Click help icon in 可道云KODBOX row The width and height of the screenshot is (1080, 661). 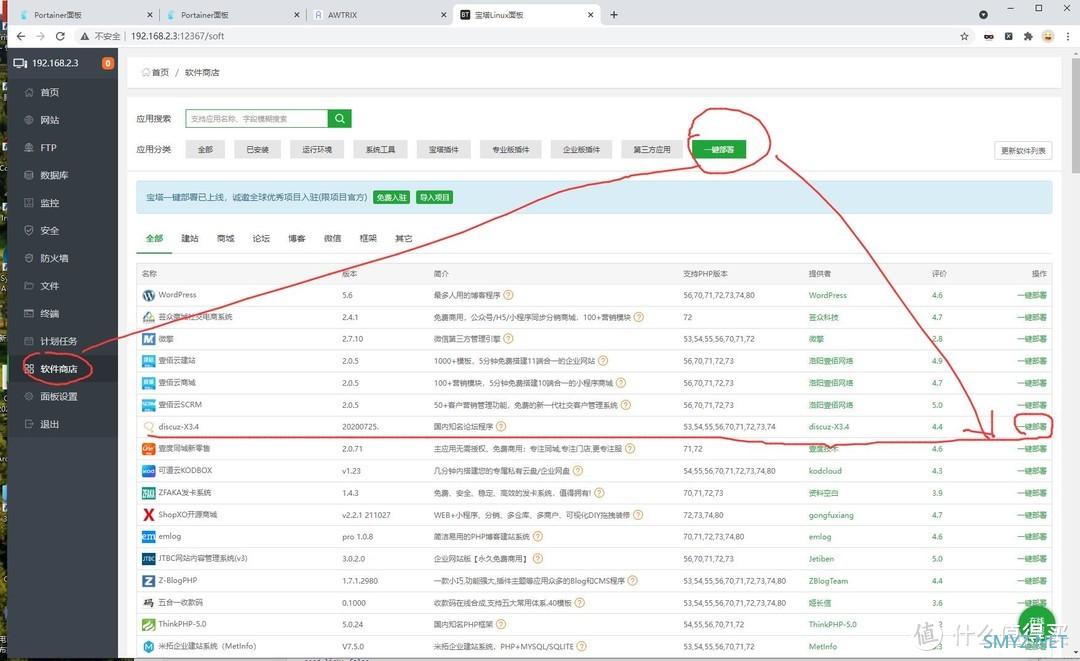coord(577,470)
